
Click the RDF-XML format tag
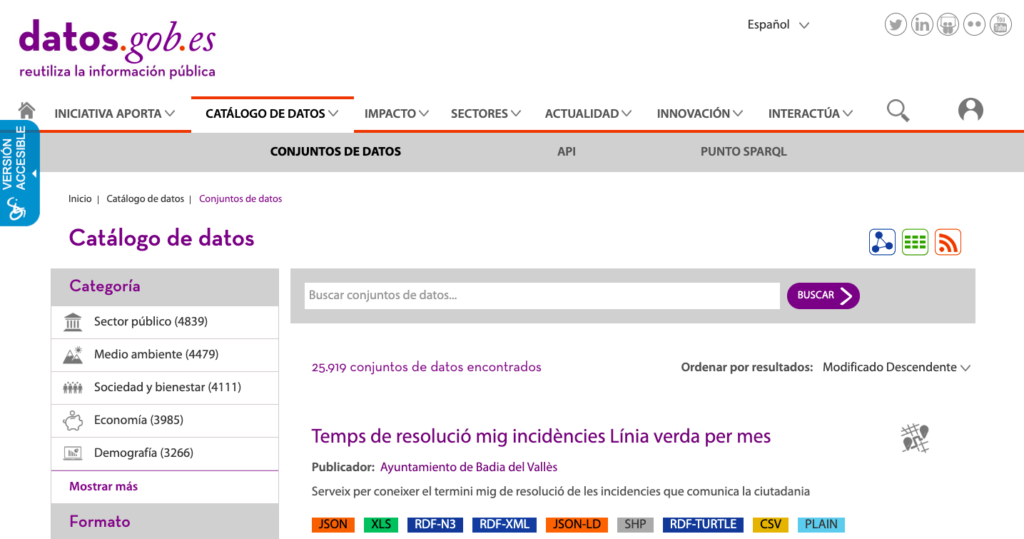click(504, 524)
